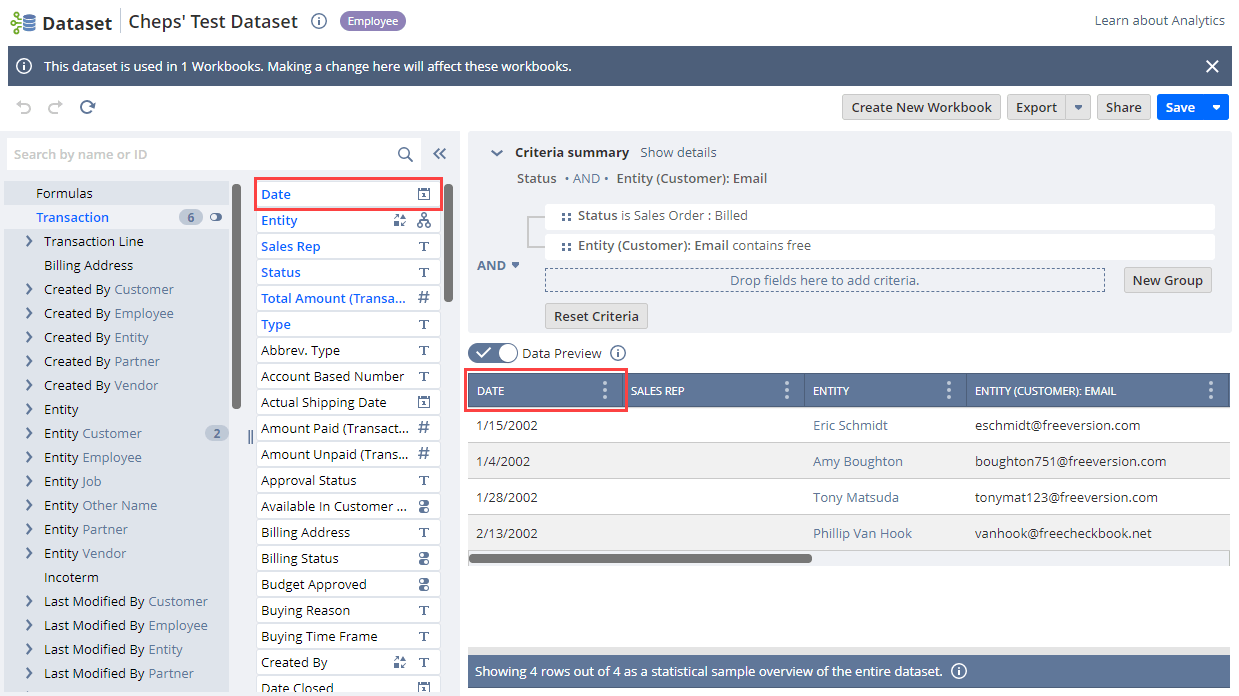Click Create New Workbook button

[922, 107]
